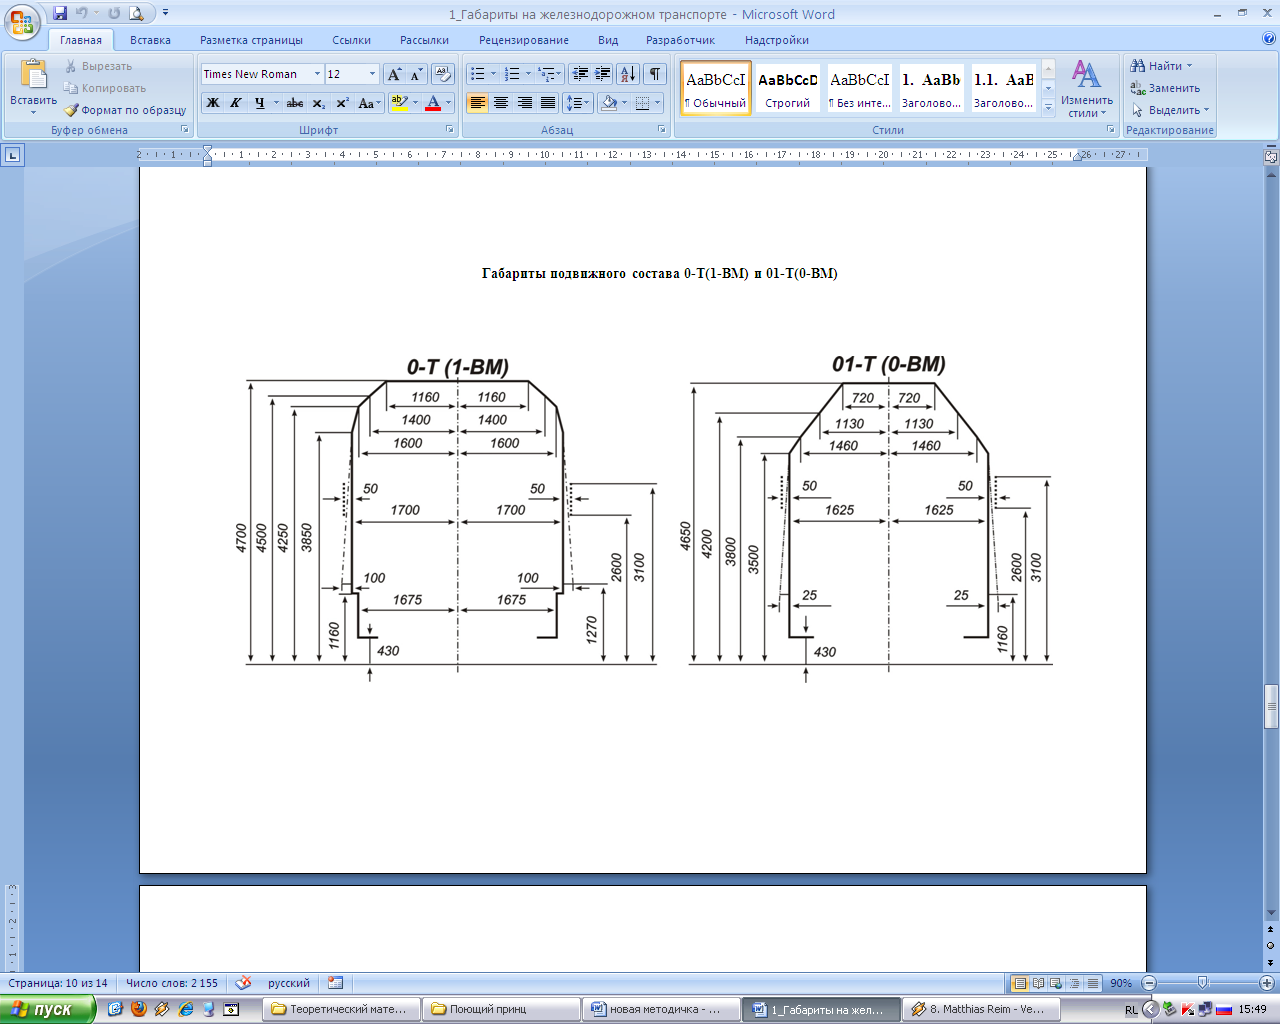Image resolution: width=1280 pixels, height=1024 pixels.
Task: Toggle bold (Ж) formatting
Action: (x=213, y=103)
